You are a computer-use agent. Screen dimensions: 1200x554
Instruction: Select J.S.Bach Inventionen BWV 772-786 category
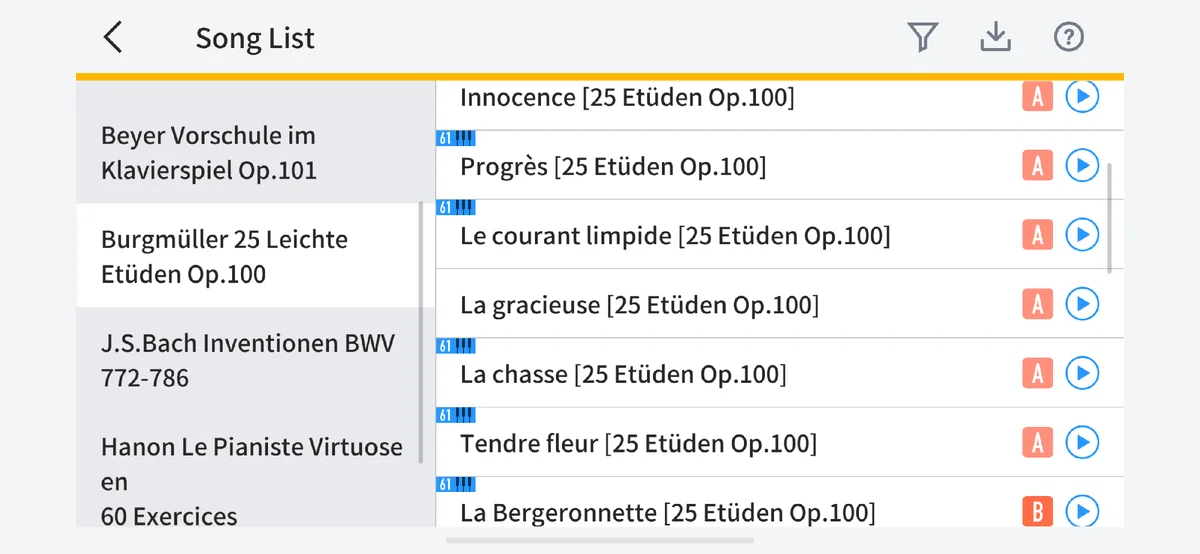[248, 360]
